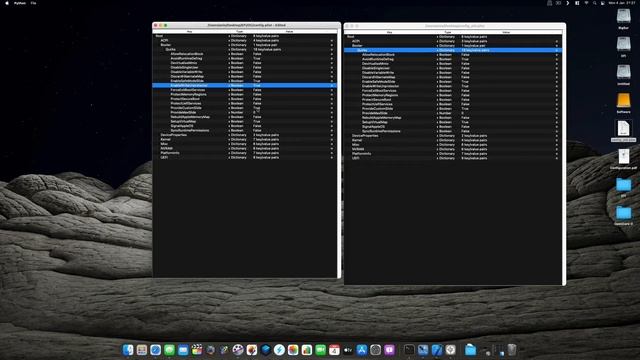Open Terminal from the Dock

point(409,350)
